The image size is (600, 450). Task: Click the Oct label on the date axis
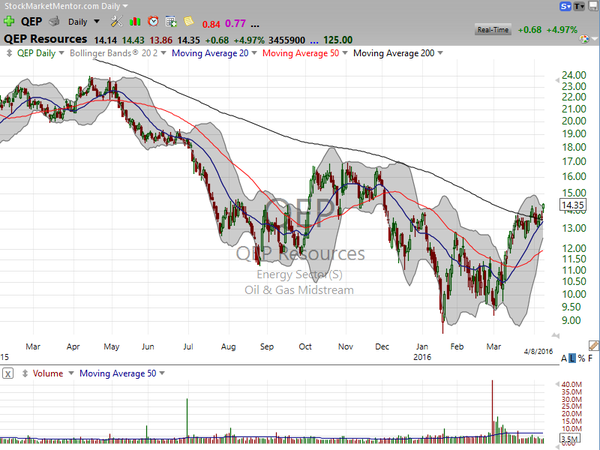point(305,347)
